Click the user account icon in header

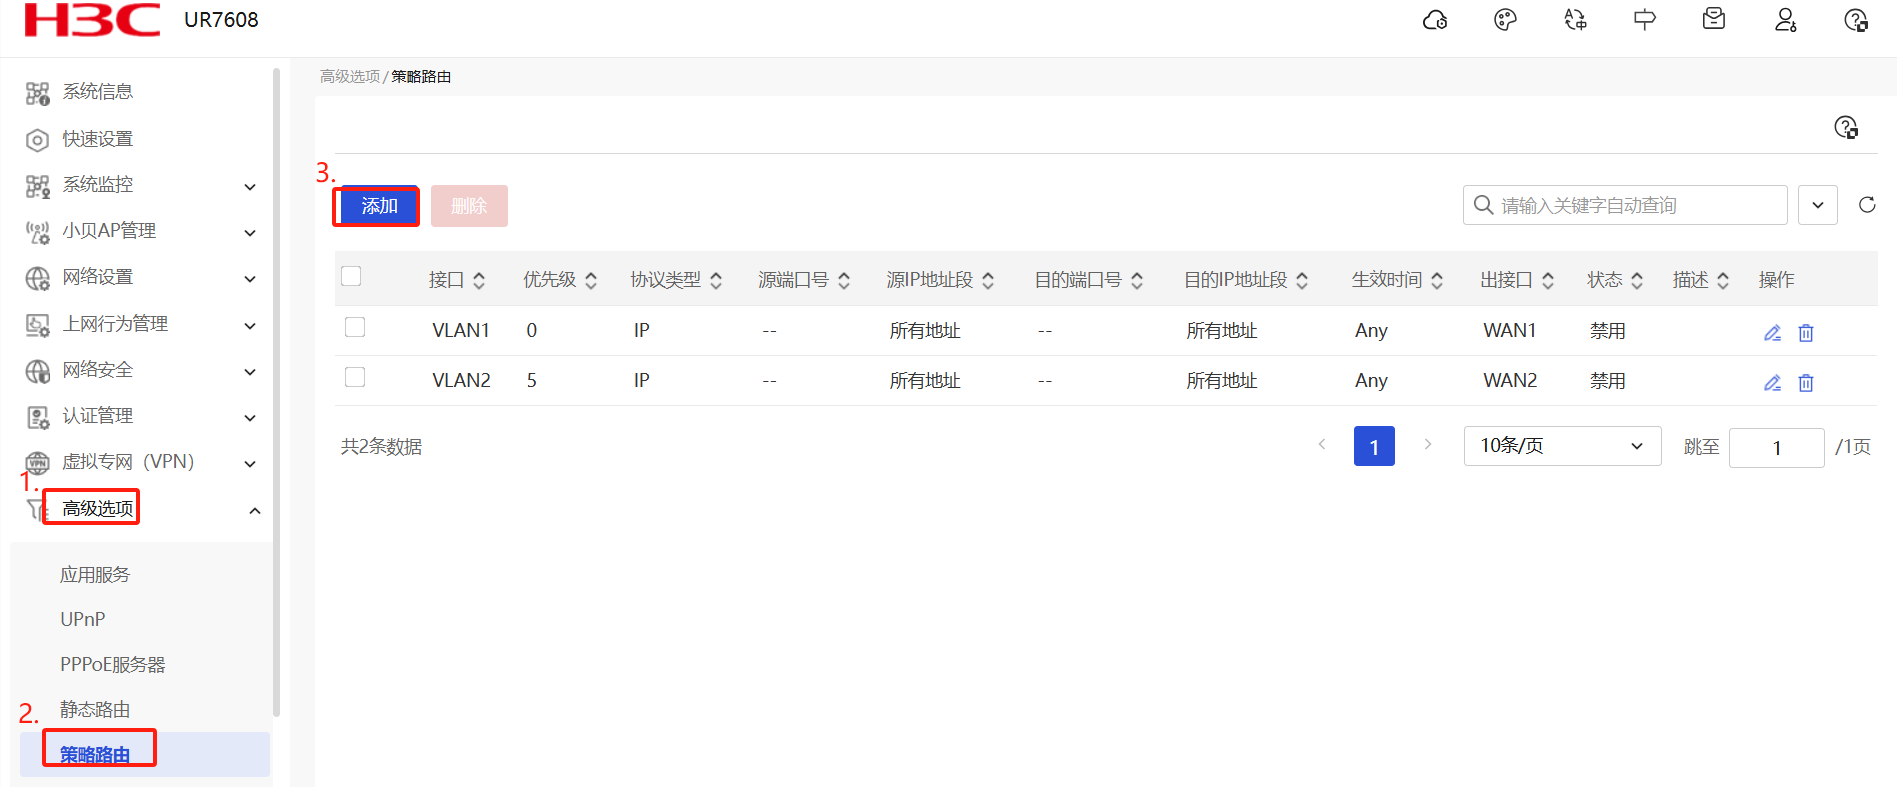pyautogui.click(x=1785, y=20)
